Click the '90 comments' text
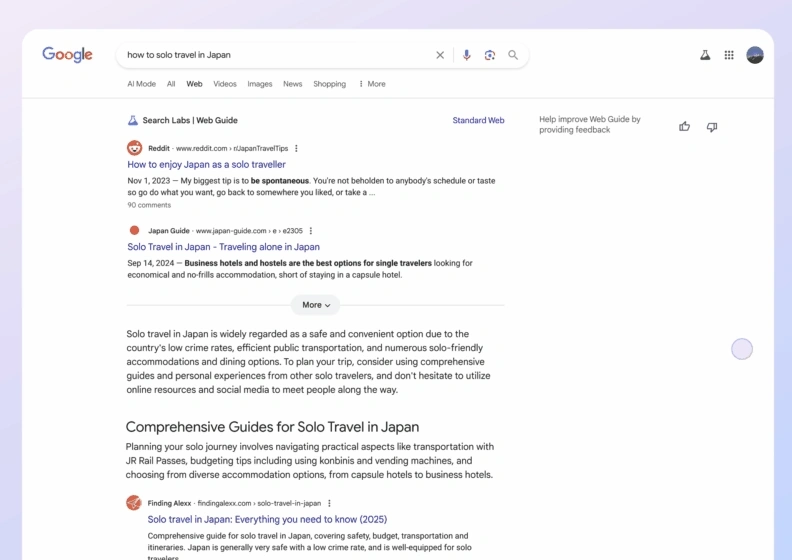Screen dimensions: 792x560 click(x=149, y=205)
